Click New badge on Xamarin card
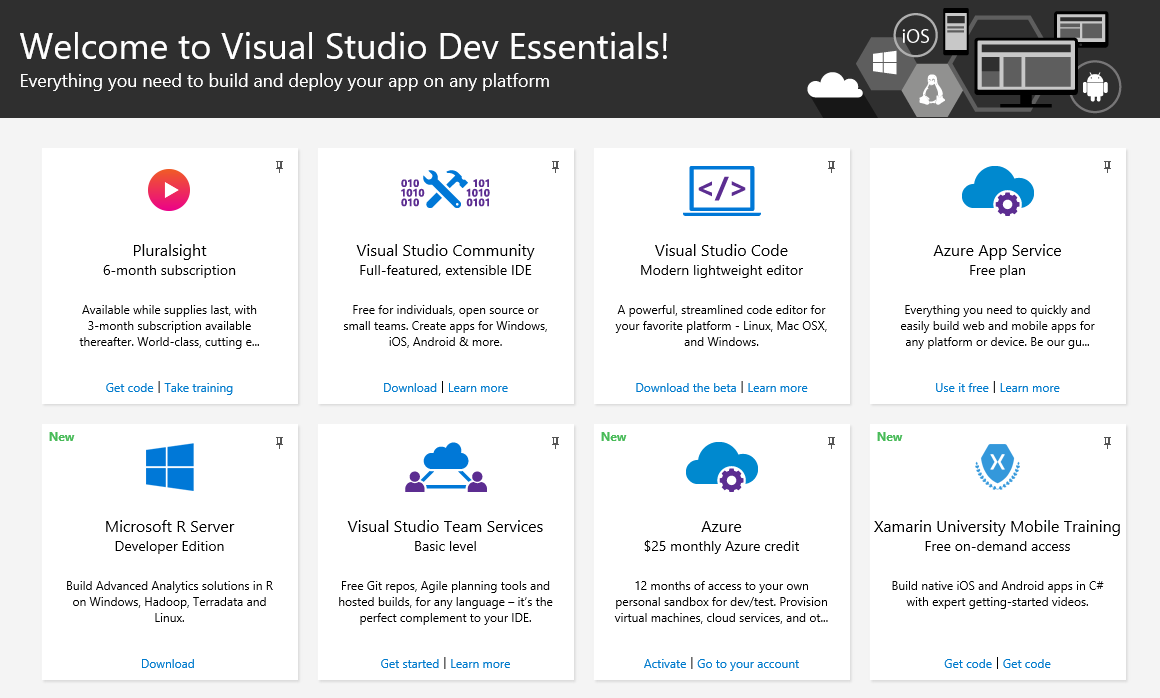1160x698 pixels. point(889,437)
